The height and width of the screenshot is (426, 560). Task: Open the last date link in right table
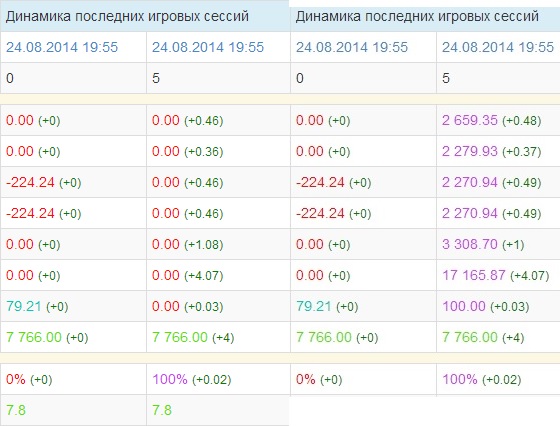pos(498,47)
